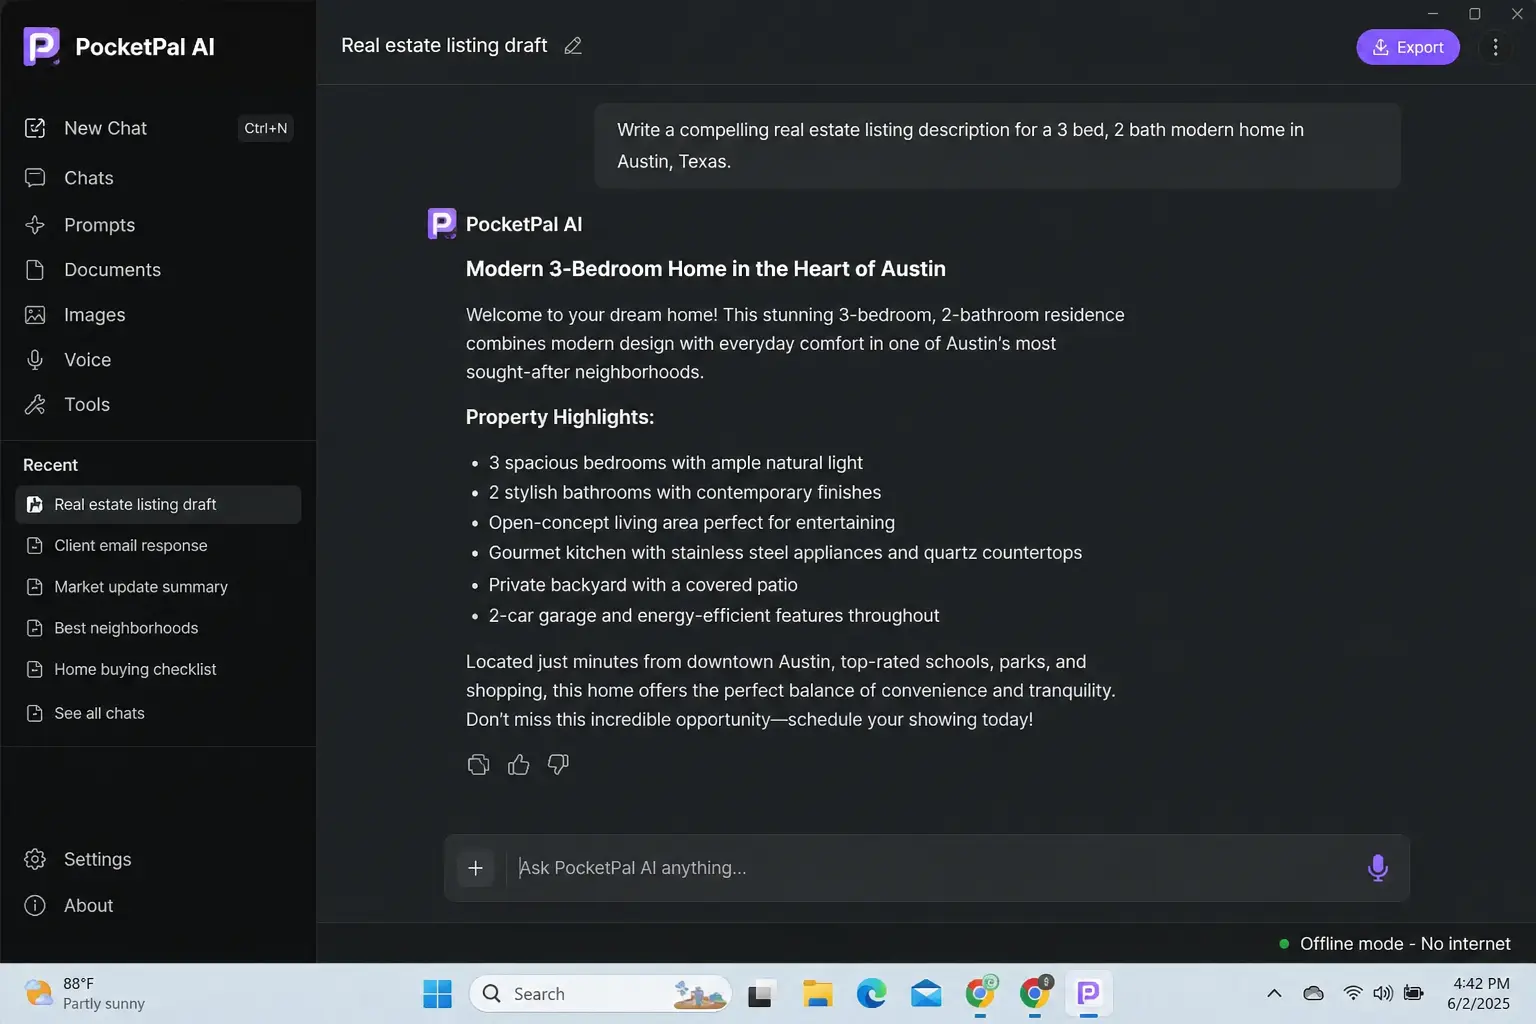Open the clock and date panel
Image resolution: width=1536 pixels, height=1024 pixels.
click(1478, 994)
